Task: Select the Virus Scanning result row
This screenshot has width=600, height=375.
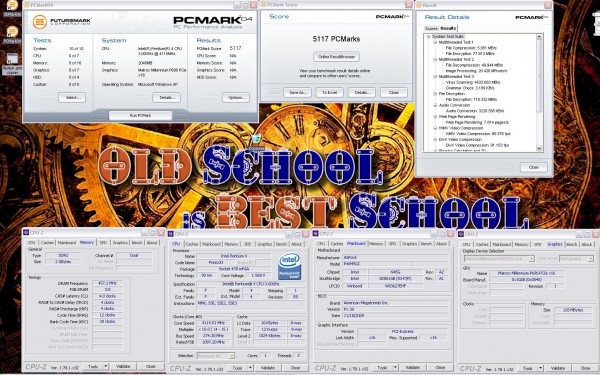Action: pos(473,82)
